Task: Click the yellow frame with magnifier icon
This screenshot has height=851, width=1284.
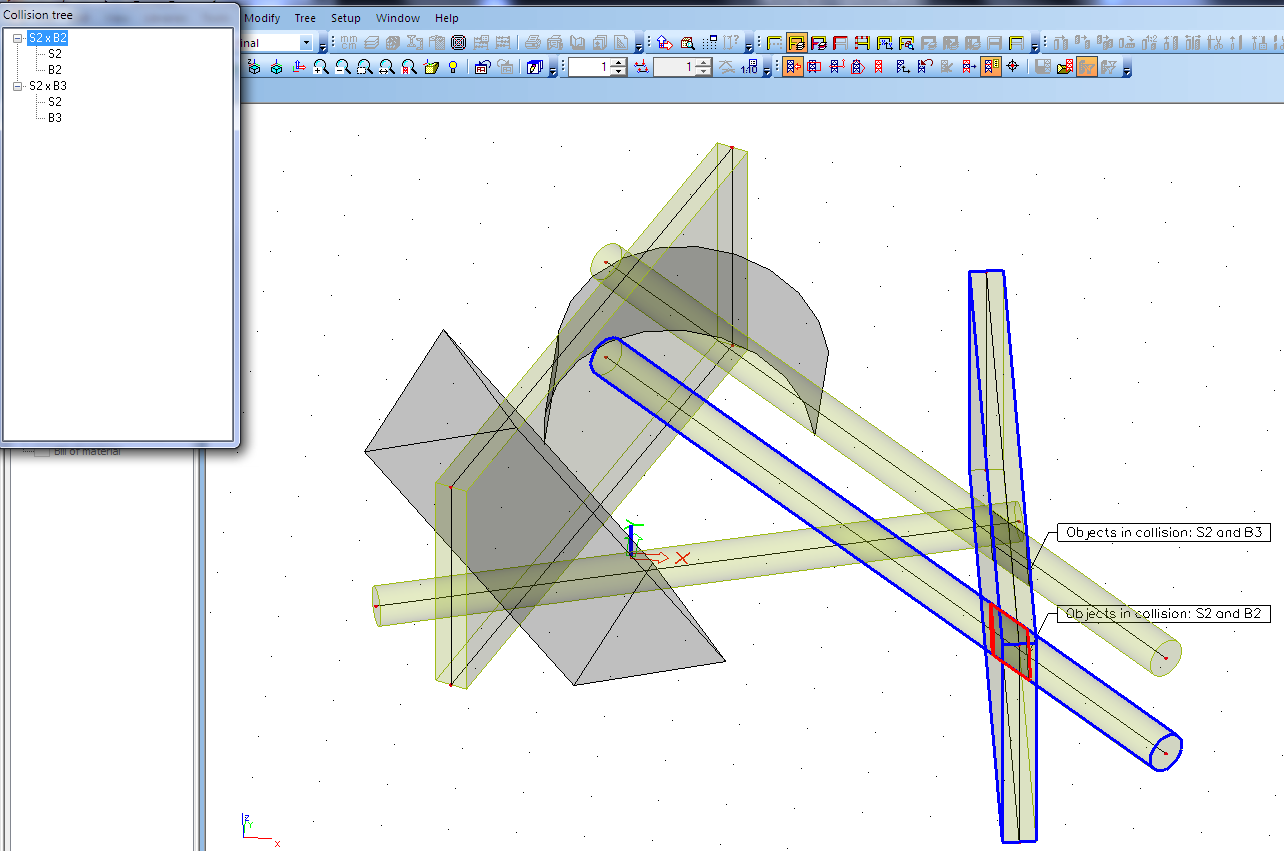Action: [907, 43]
